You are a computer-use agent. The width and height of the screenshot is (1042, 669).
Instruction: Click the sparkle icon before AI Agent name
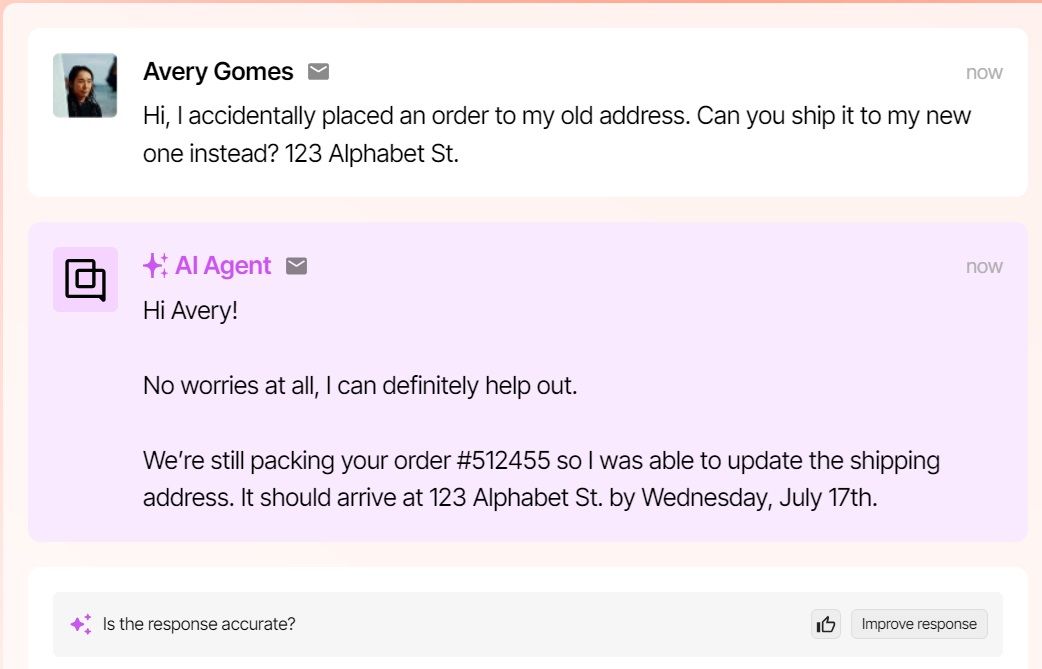tap(155, 266)
